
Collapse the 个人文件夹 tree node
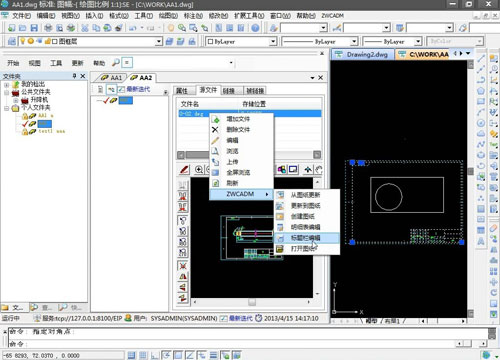coord(7,108)
